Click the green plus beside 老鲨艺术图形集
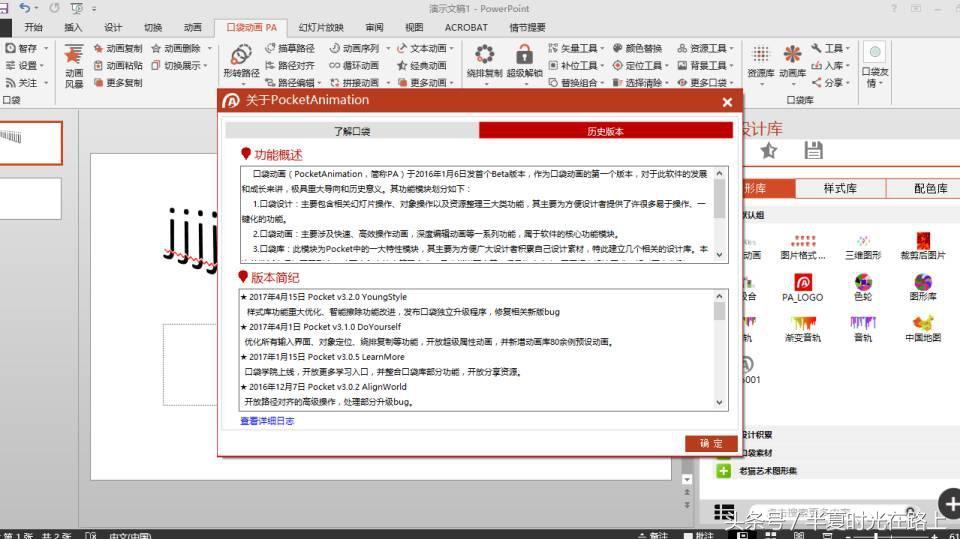The height and width of the screenshot is (539, 960). [724, 470]
